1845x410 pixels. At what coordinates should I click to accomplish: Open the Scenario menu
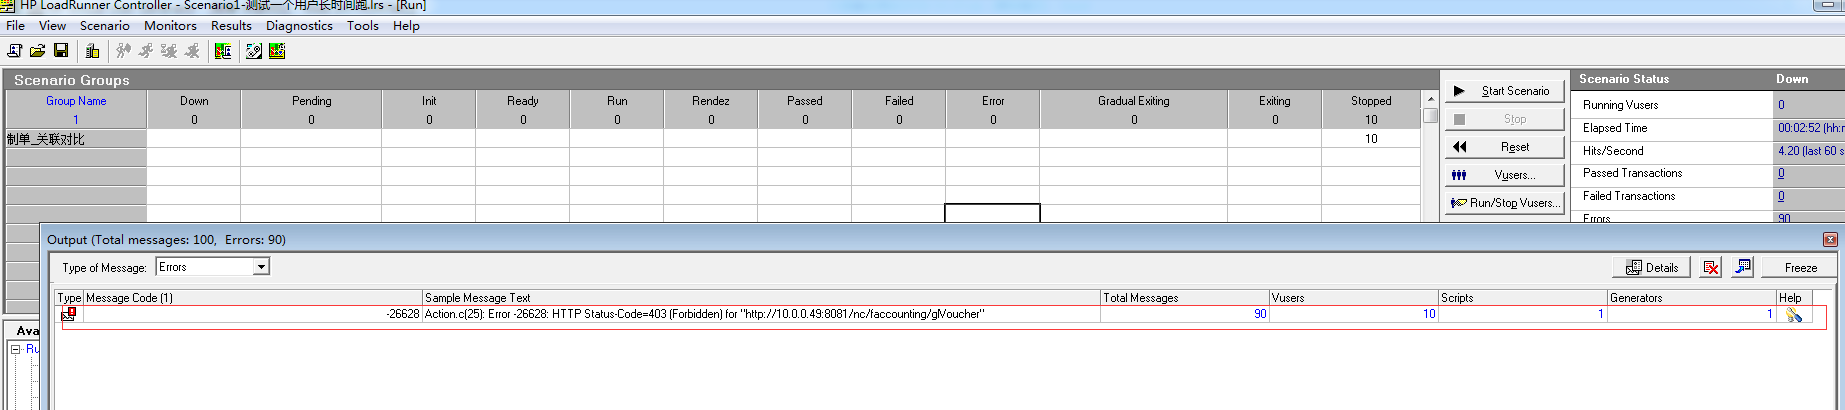[105, 26]
